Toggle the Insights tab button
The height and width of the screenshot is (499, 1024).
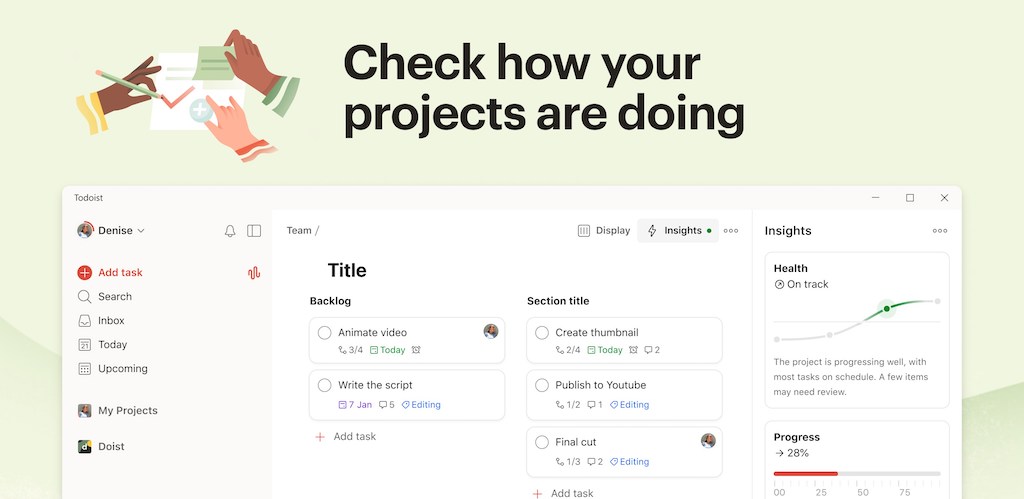(678, 231)
